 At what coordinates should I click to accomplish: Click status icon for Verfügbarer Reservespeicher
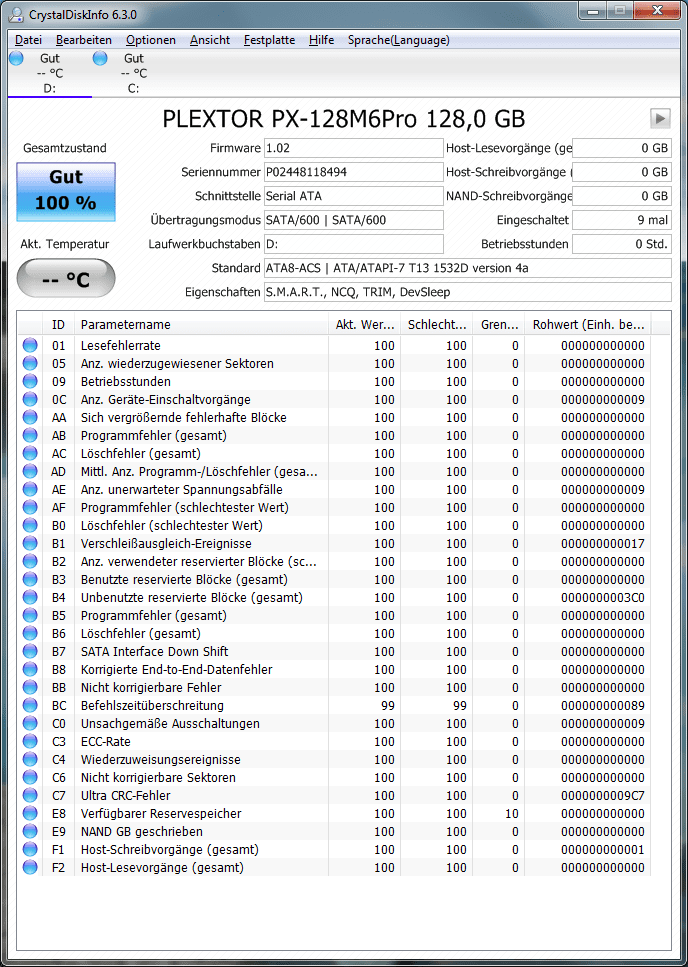pyautogui.click(x=30, y=813)
